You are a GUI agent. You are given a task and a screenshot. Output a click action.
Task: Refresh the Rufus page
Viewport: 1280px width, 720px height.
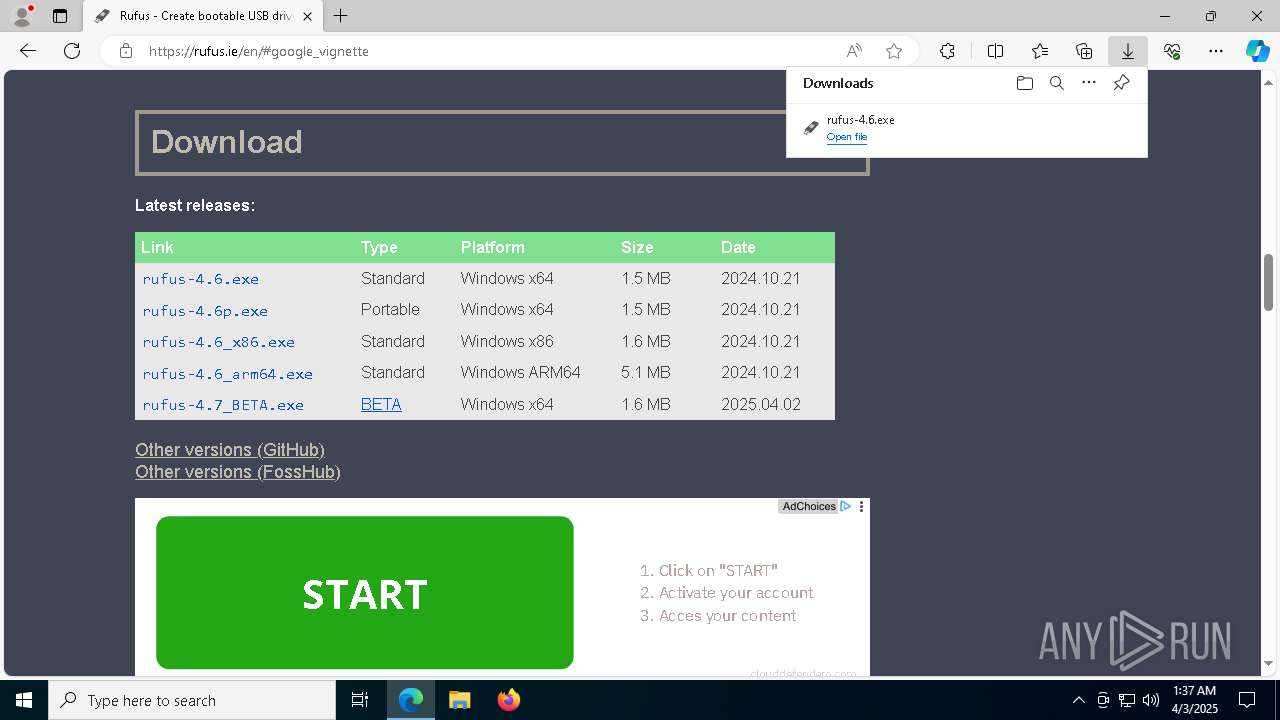72,51
